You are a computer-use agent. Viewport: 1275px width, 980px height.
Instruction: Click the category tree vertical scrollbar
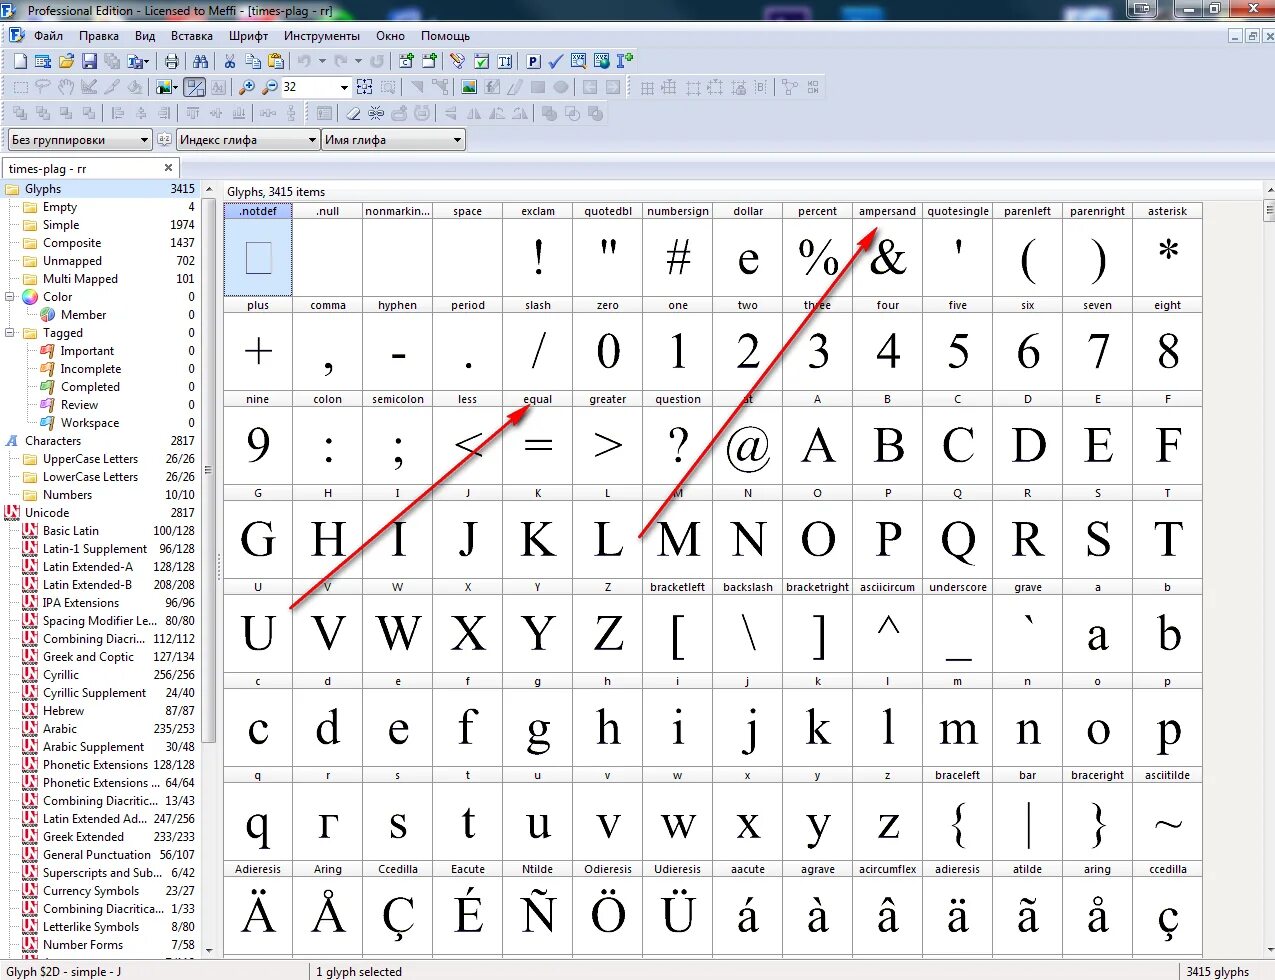(x=209, y=569)
